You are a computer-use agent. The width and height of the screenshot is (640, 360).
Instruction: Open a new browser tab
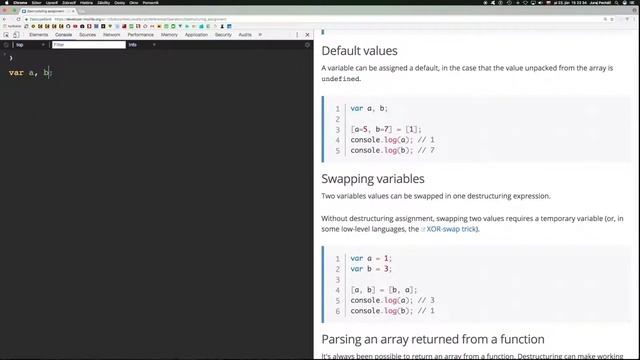pos(82,11)
